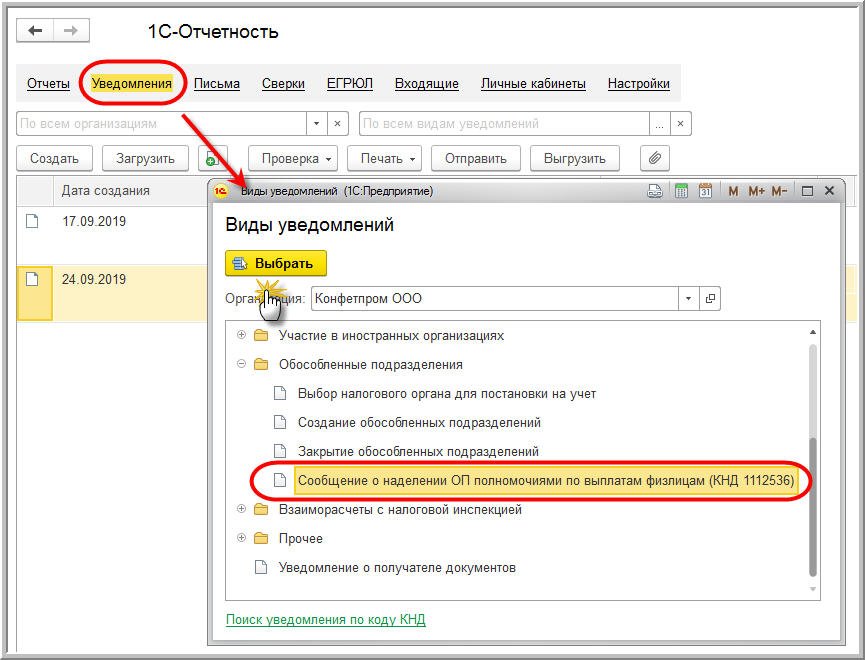Expand the Прочее folder
865x660 pixels.
pyautogui.click(x=241, y=537)
